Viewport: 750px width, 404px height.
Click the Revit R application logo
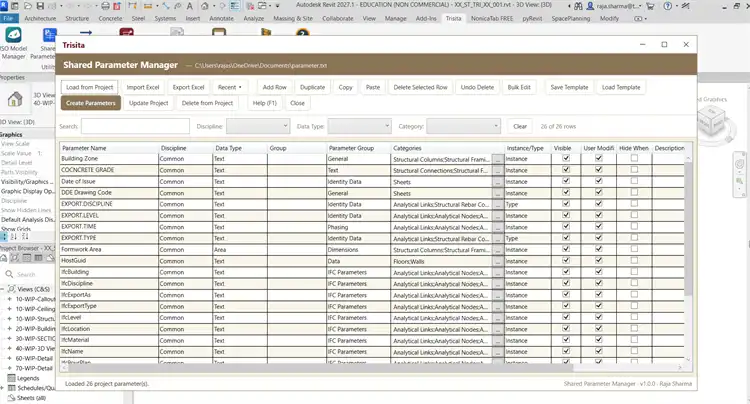click(3, 6)
